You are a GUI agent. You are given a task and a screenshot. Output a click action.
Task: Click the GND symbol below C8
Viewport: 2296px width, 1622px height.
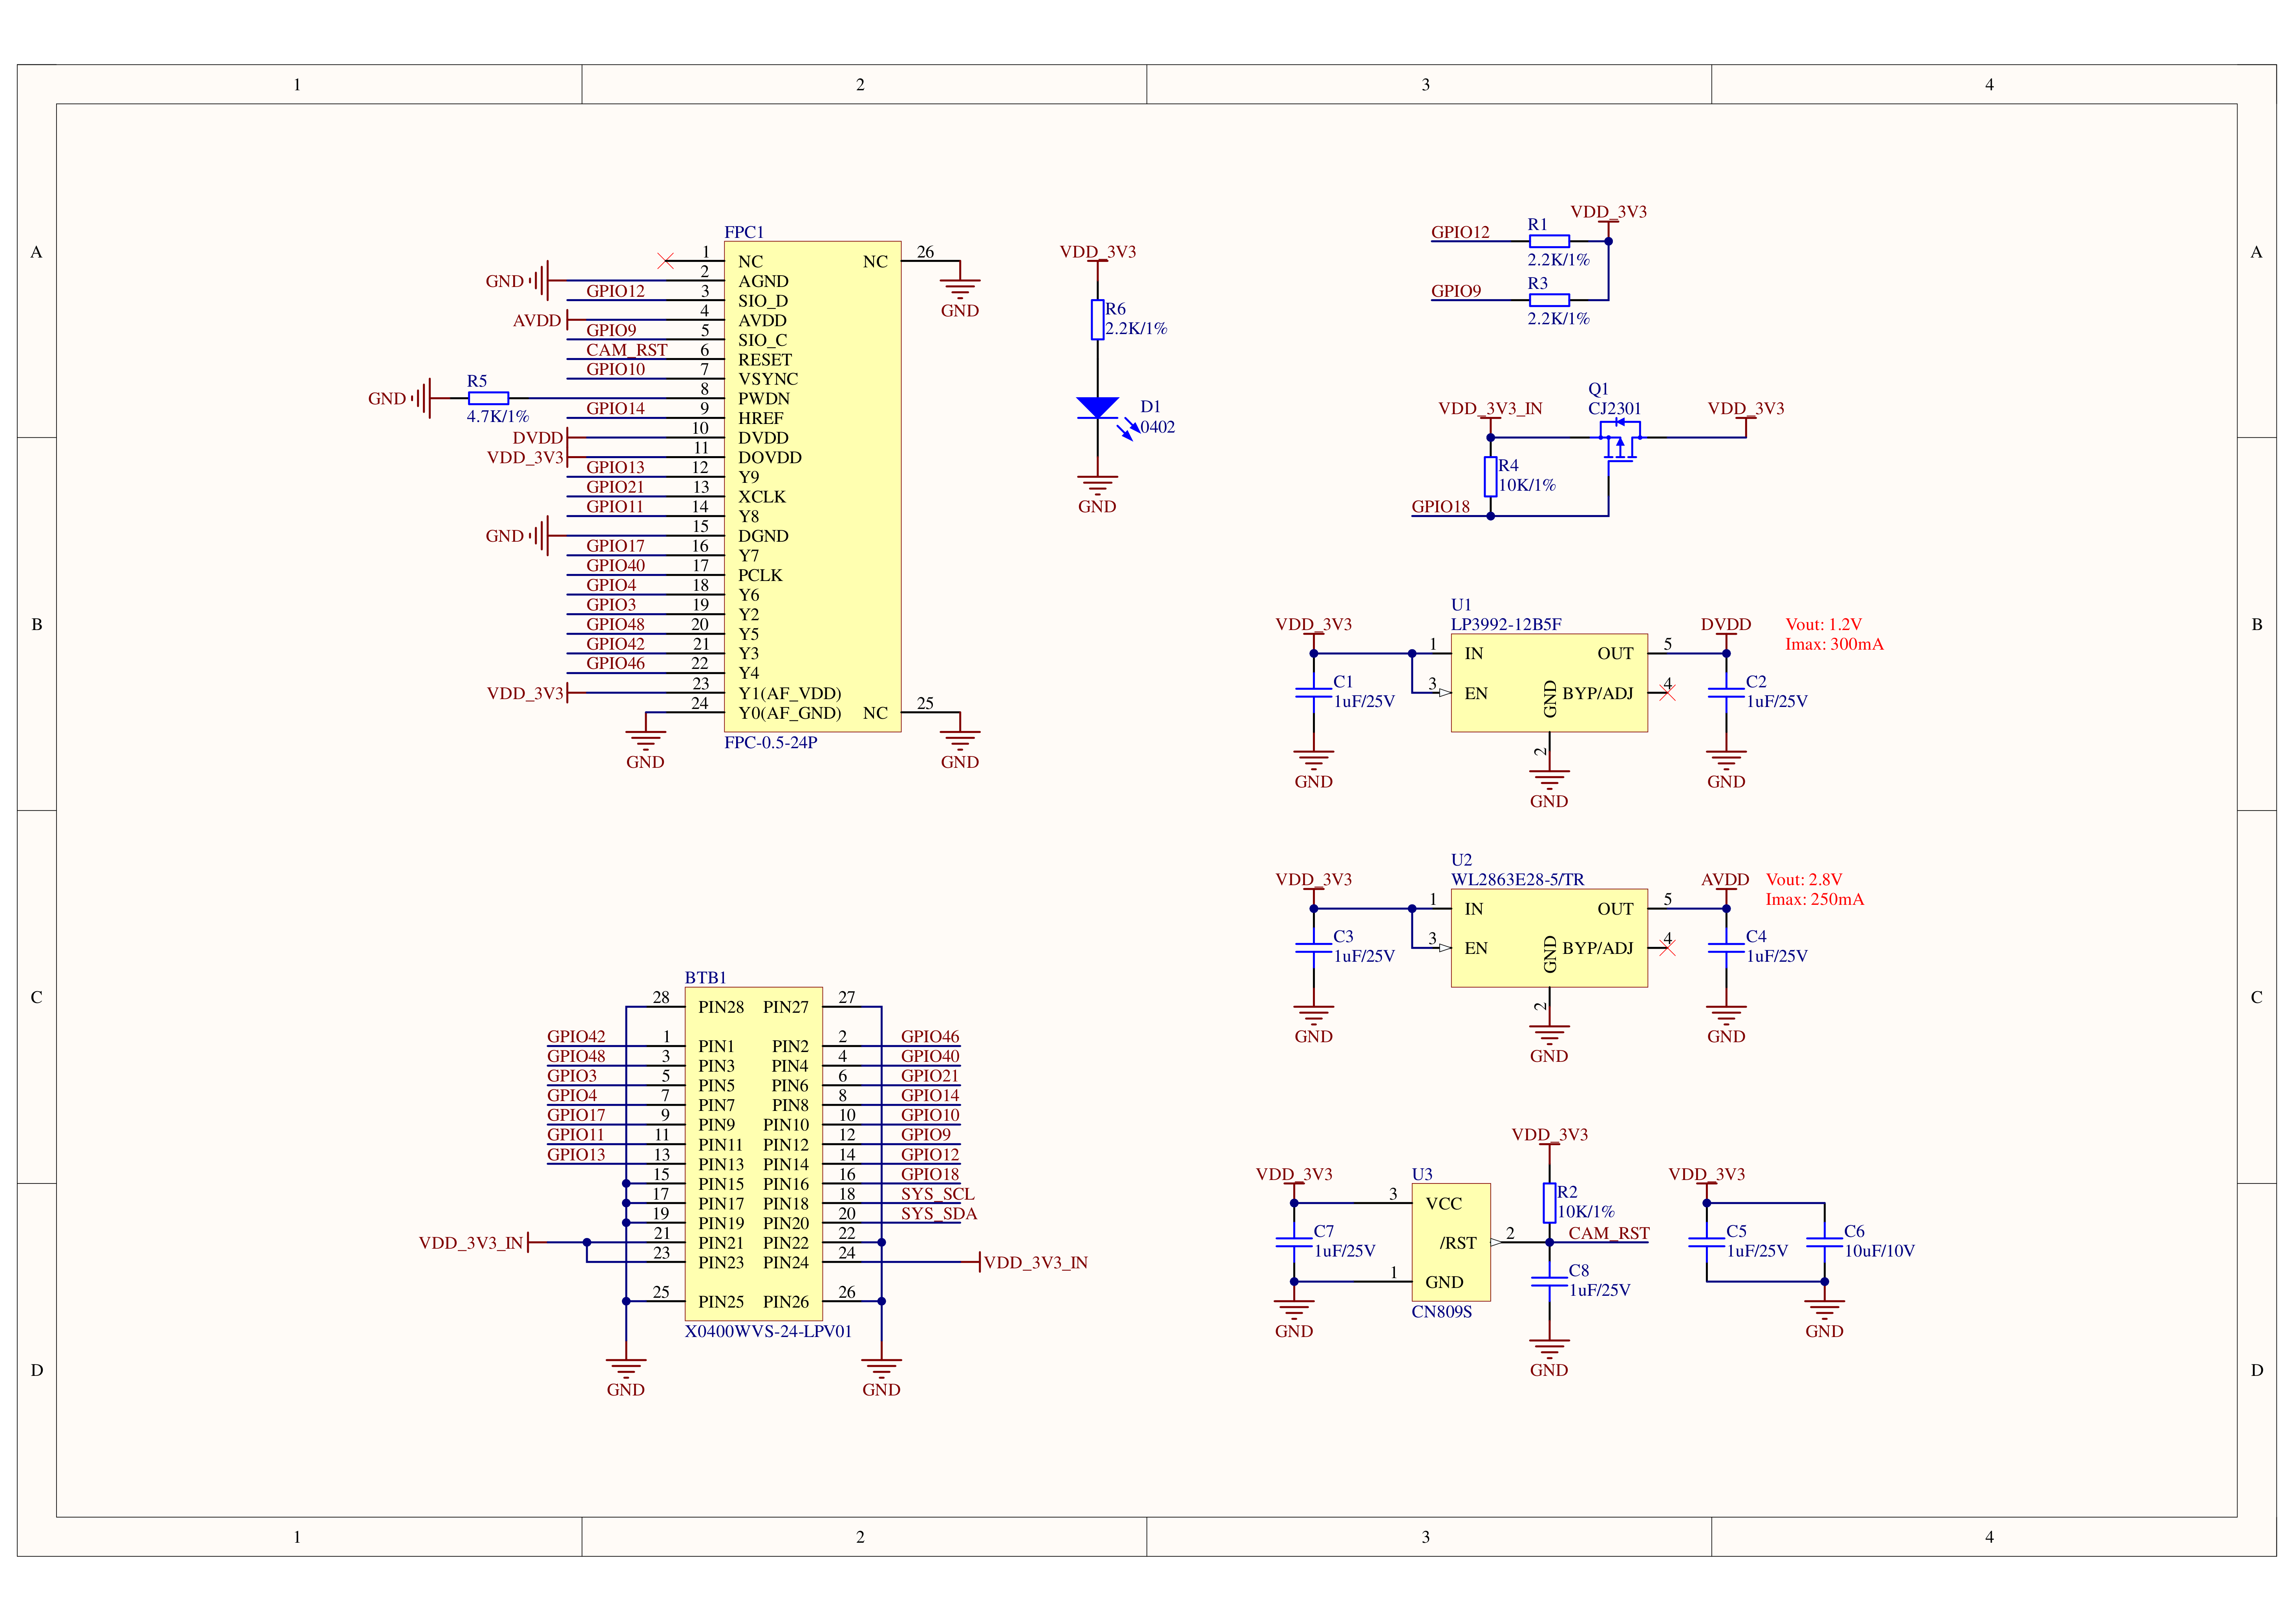click(1549, 1349)
